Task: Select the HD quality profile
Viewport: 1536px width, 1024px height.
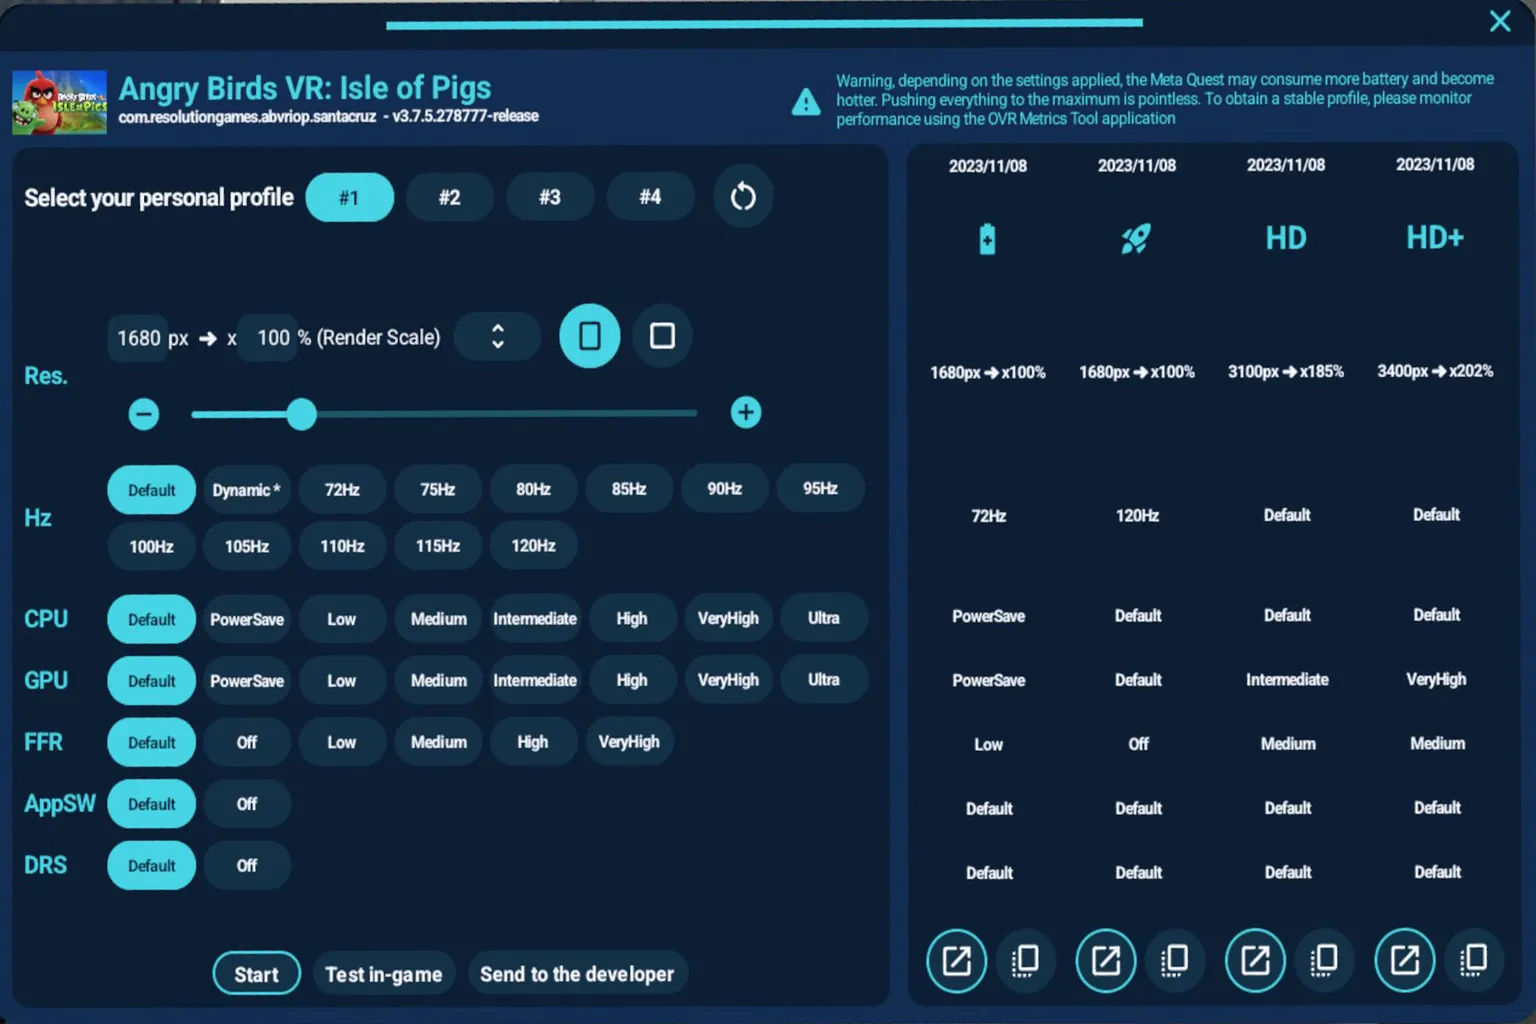Action: (x=1285, y=238)
